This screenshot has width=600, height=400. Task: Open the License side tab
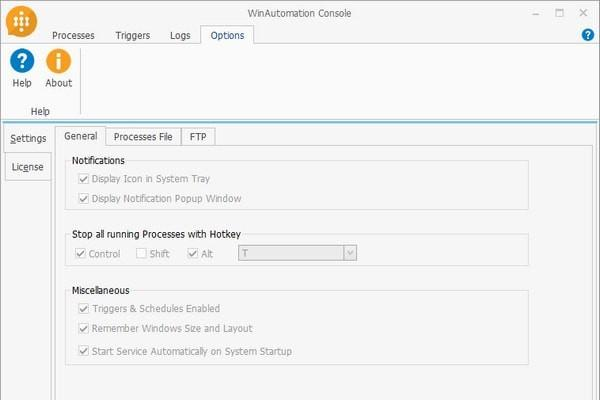(28, 167)
